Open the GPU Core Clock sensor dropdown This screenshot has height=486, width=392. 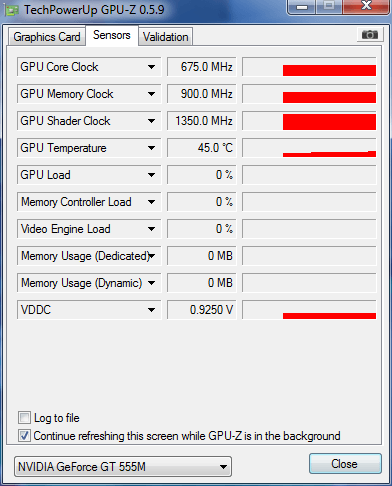[x=151, y=67]
